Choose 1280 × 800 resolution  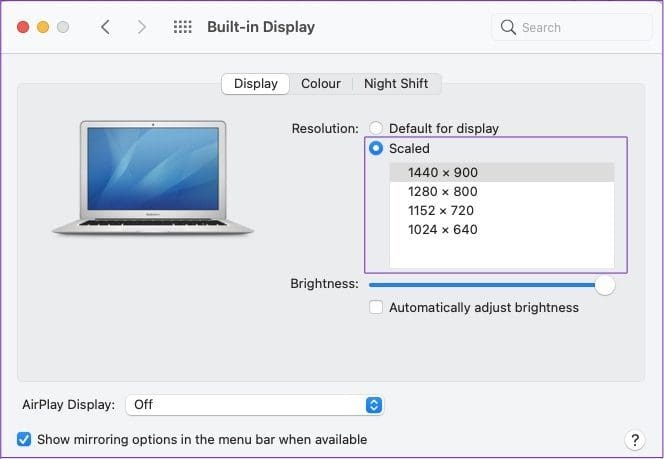502,191
